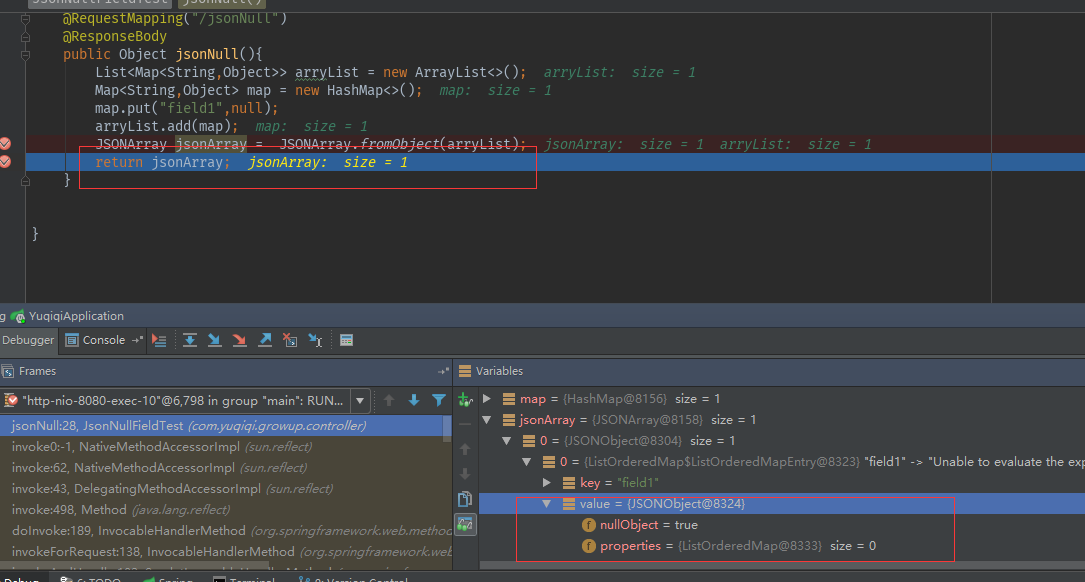This screenshot has height=582, width=1085.
Task: Click the Duplicate Watch copy icon
Action: (x=465, y=499)
